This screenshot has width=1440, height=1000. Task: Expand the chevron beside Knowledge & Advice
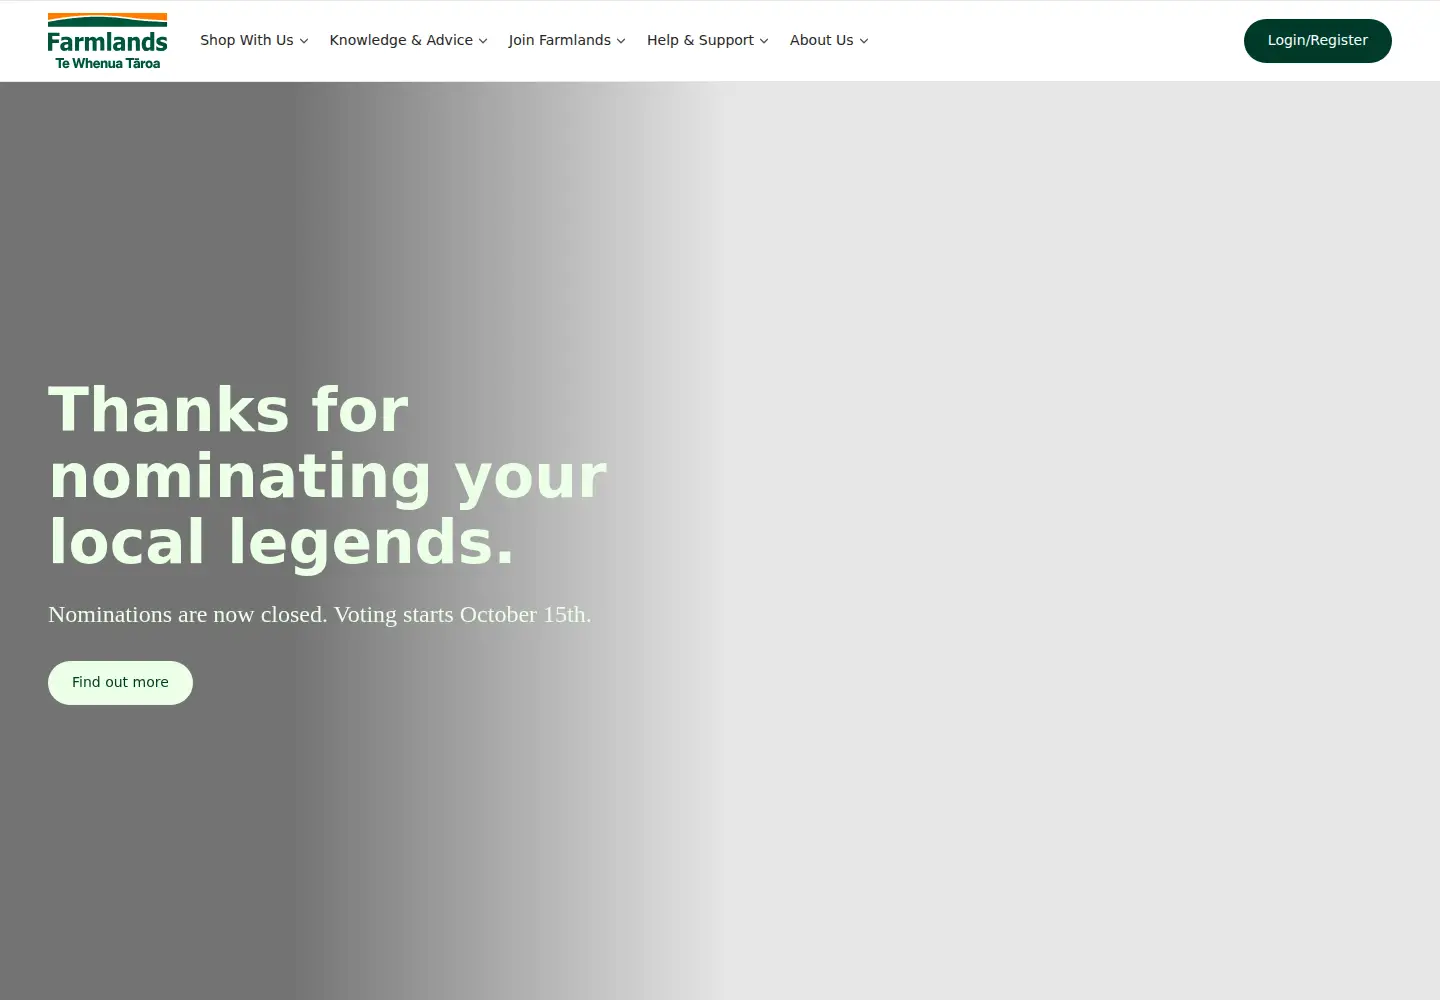coord(483,41)
